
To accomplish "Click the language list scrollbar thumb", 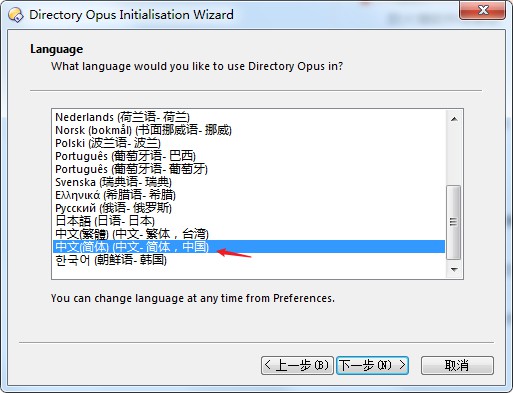I will (x=453, y=222).
